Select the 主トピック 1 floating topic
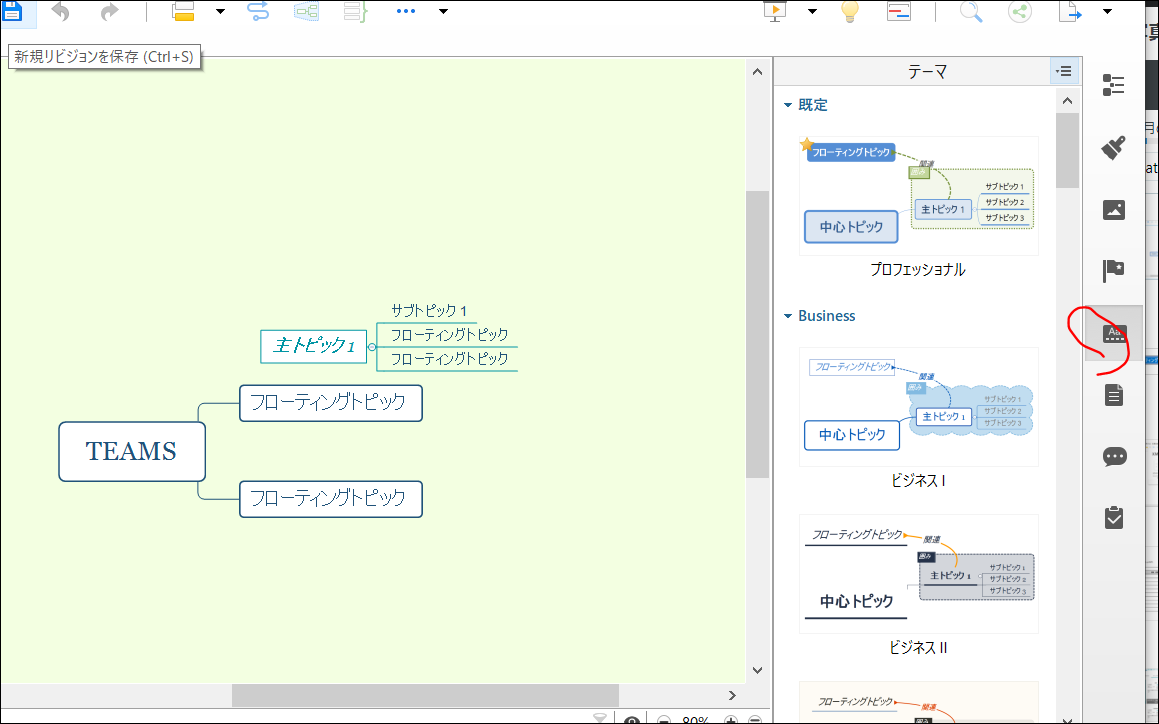Screen dimensions: 1159x724 313,346
